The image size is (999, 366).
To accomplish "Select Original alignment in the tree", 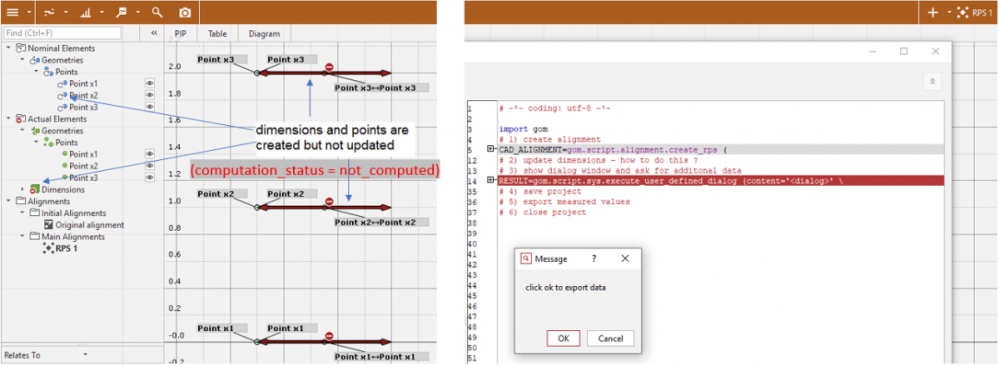I will click(x=90, y=225).
